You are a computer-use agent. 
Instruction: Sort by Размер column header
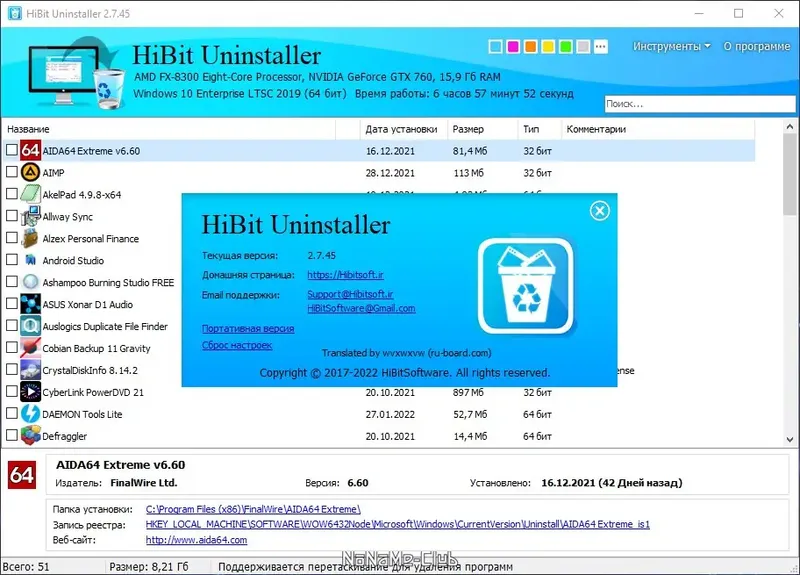(483, 129)
